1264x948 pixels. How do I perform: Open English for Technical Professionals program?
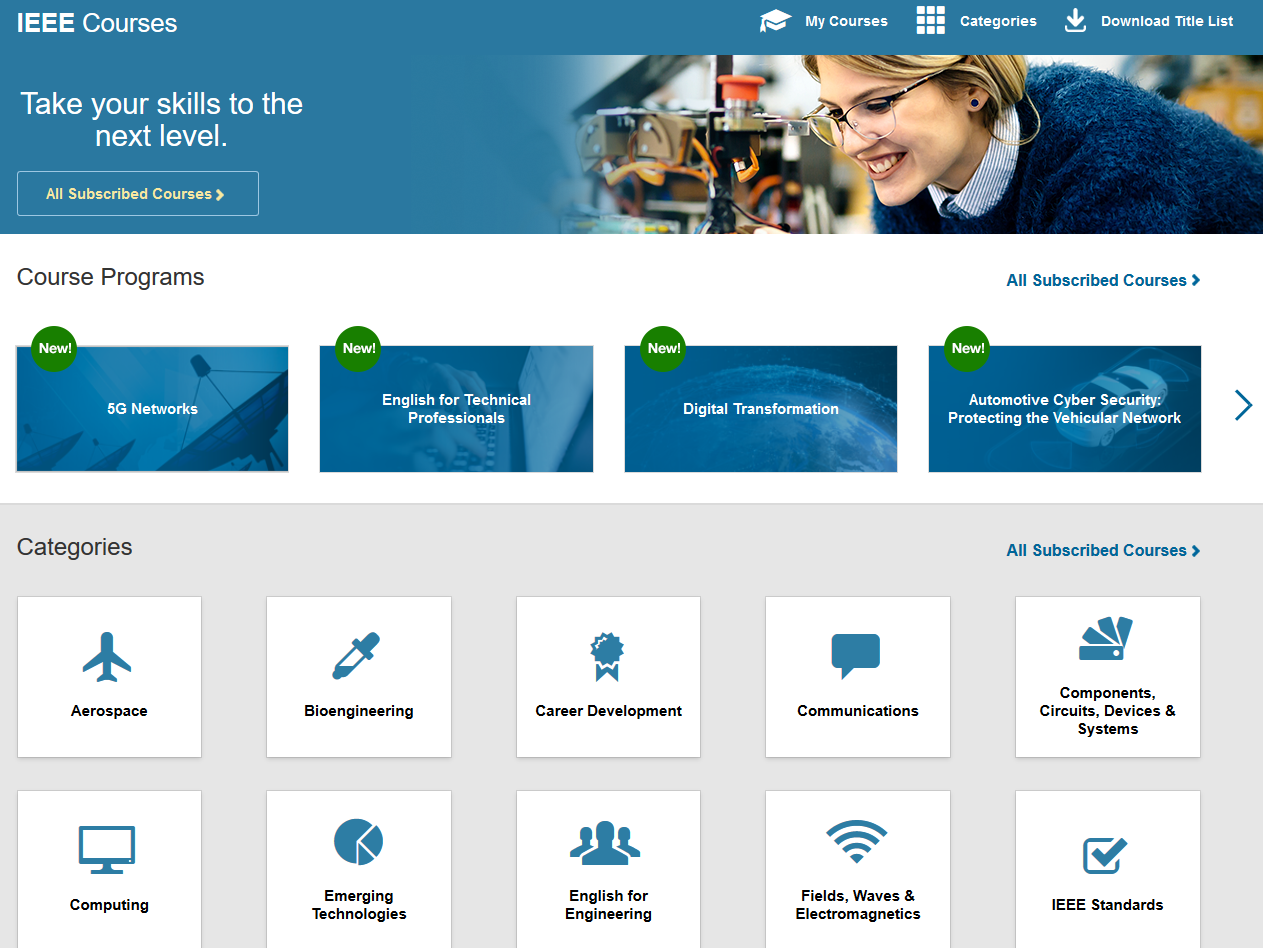pyautogui.click(x=456, y=409)
